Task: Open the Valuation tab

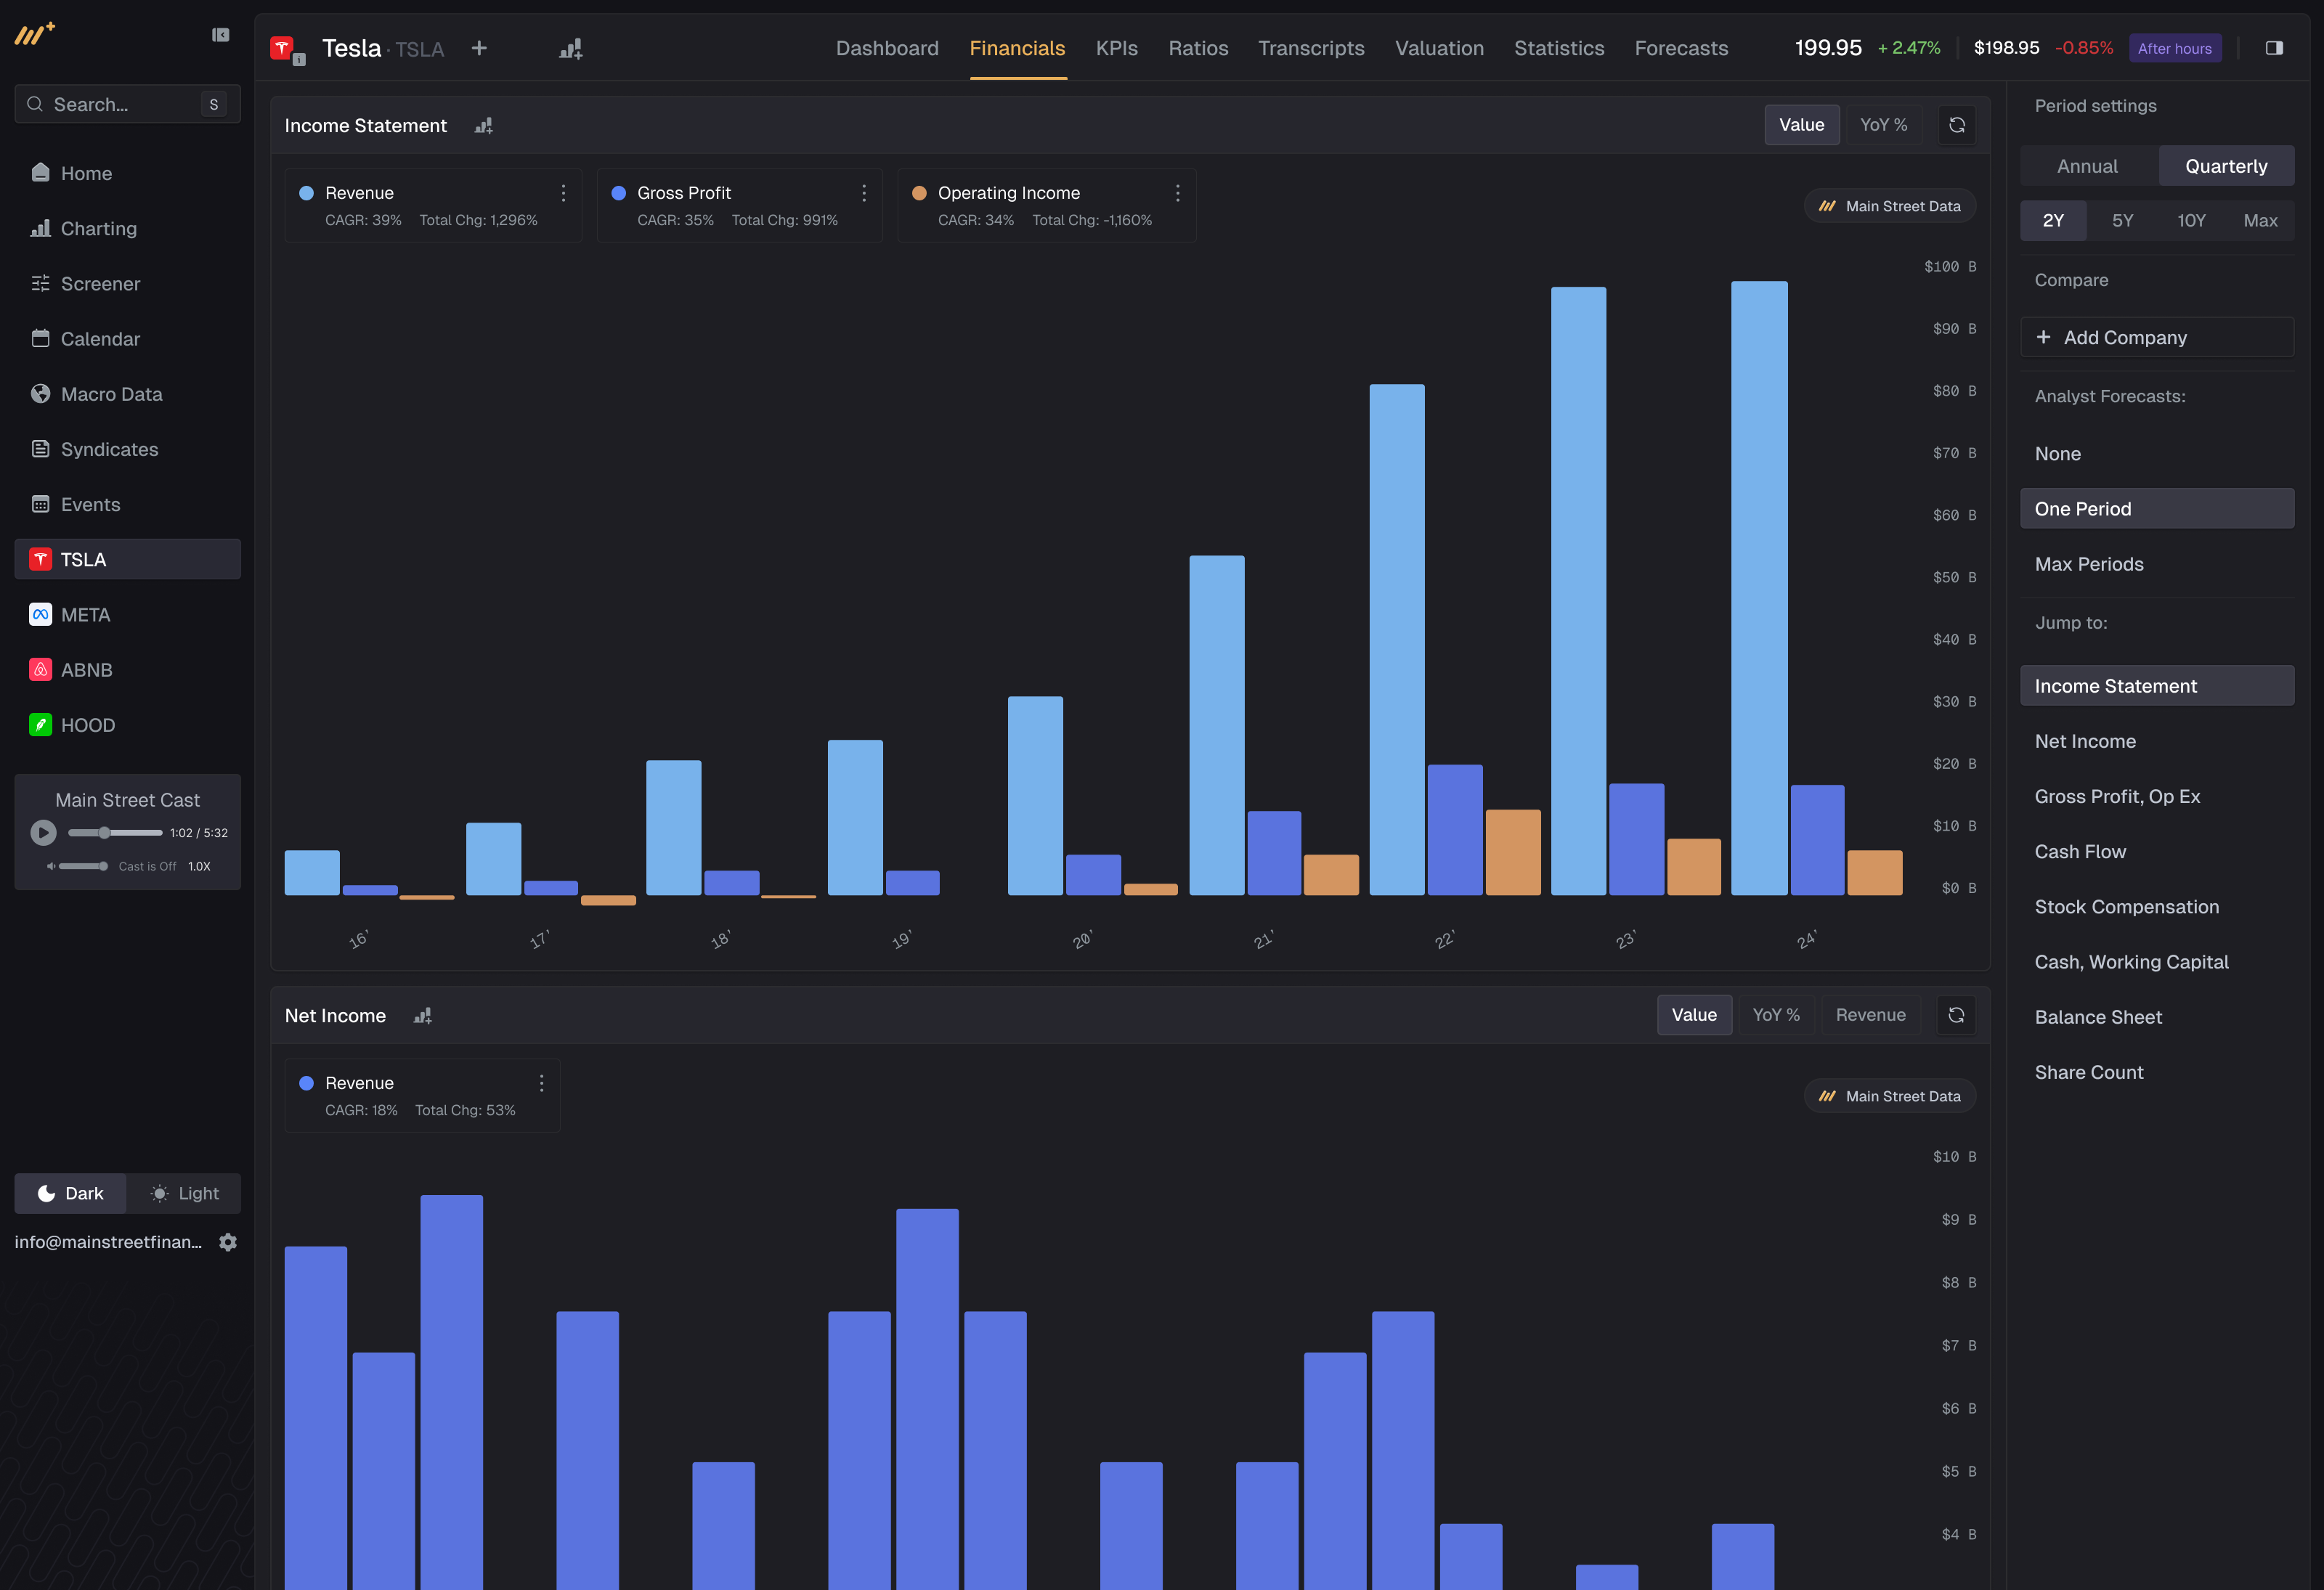Action: tap(1438, 48)
